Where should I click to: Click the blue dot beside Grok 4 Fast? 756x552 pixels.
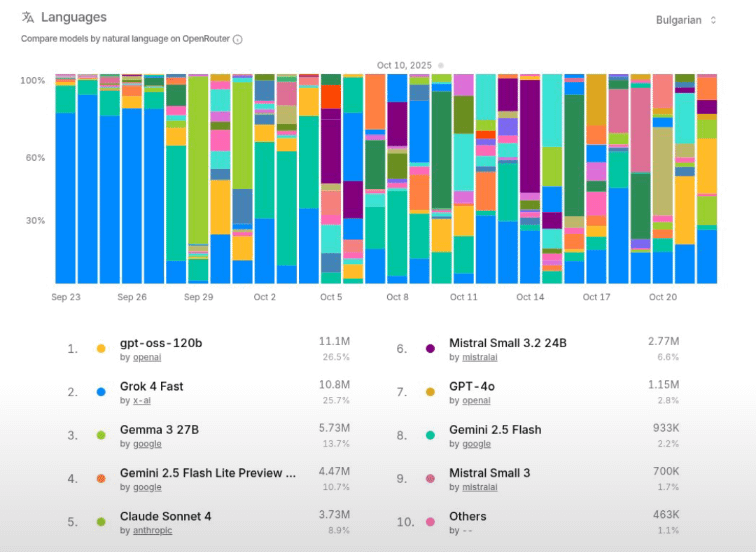101,392
